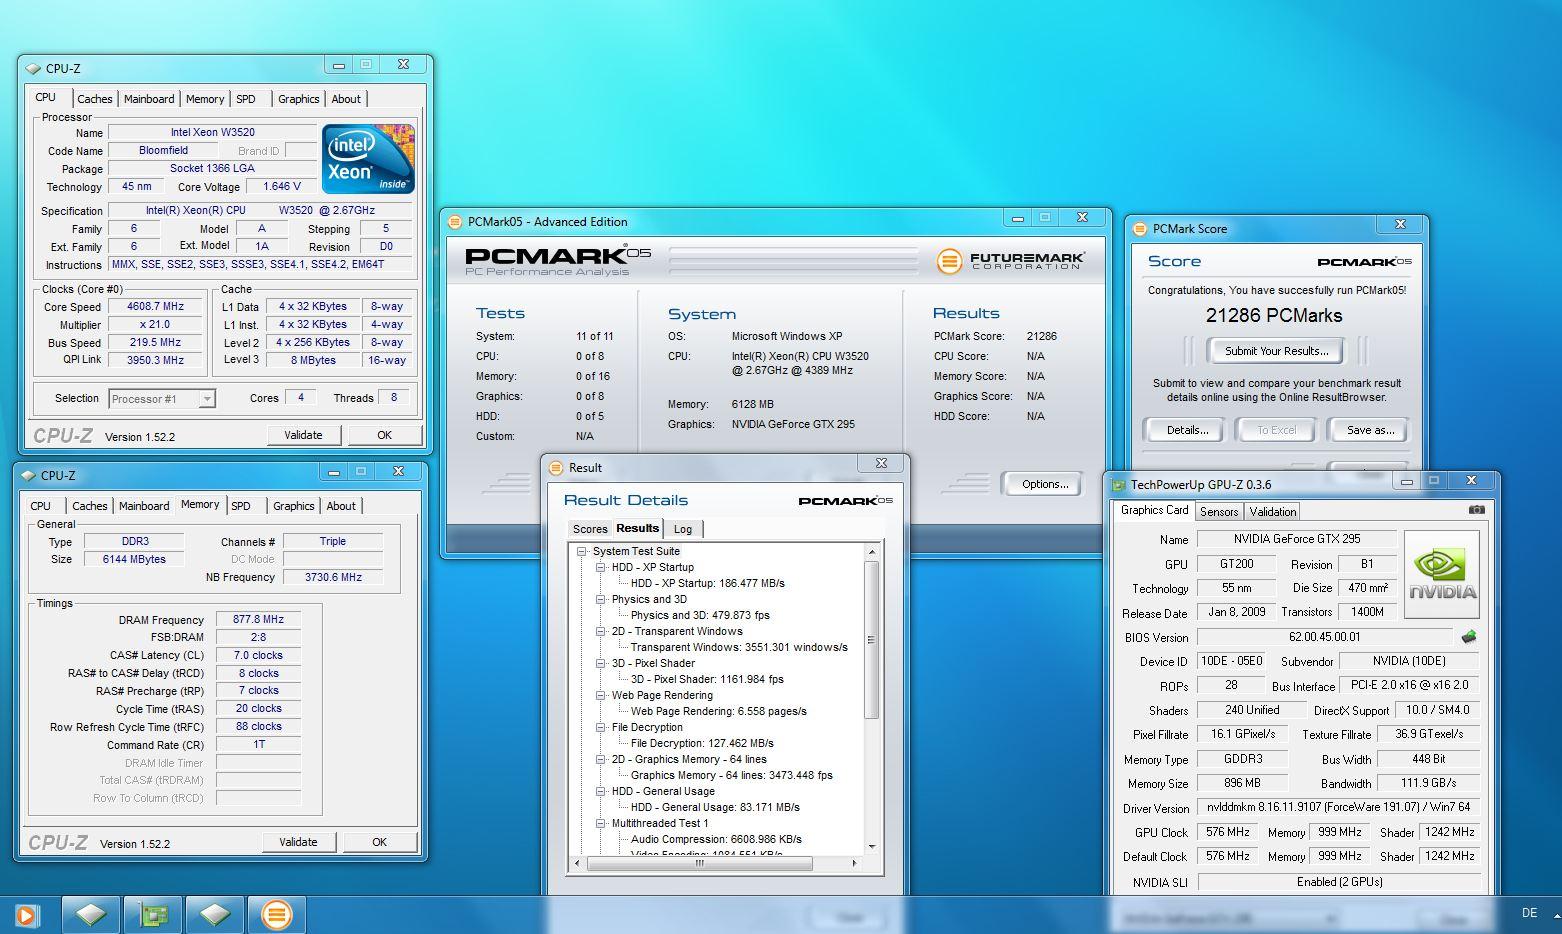Collapse the Web Page Rendering node

601,695
